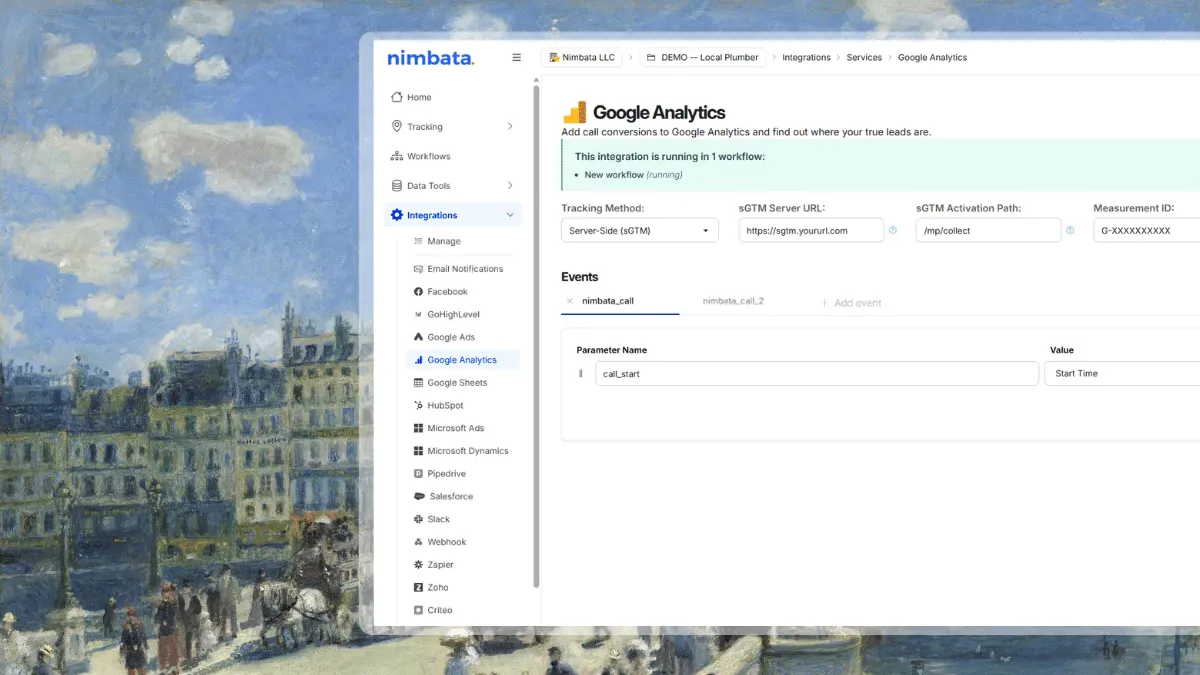
Task: Switch to the nimbata_call_2 event tab
Action: click(733, 301)
